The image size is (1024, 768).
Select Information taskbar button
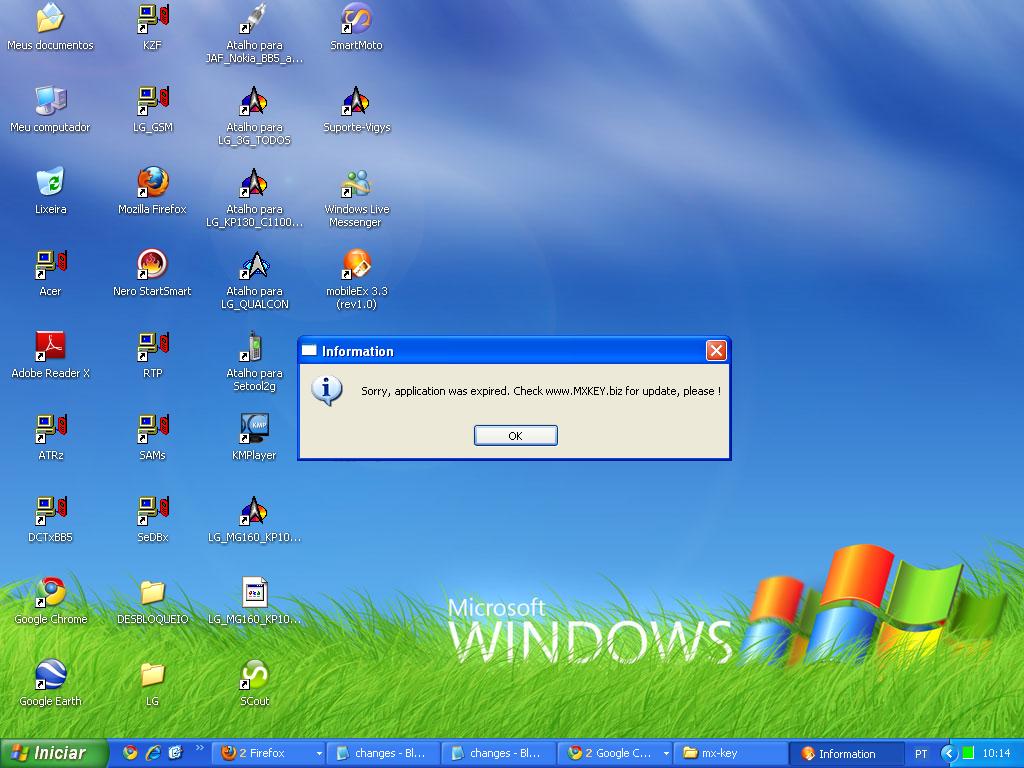pos(846,753)
